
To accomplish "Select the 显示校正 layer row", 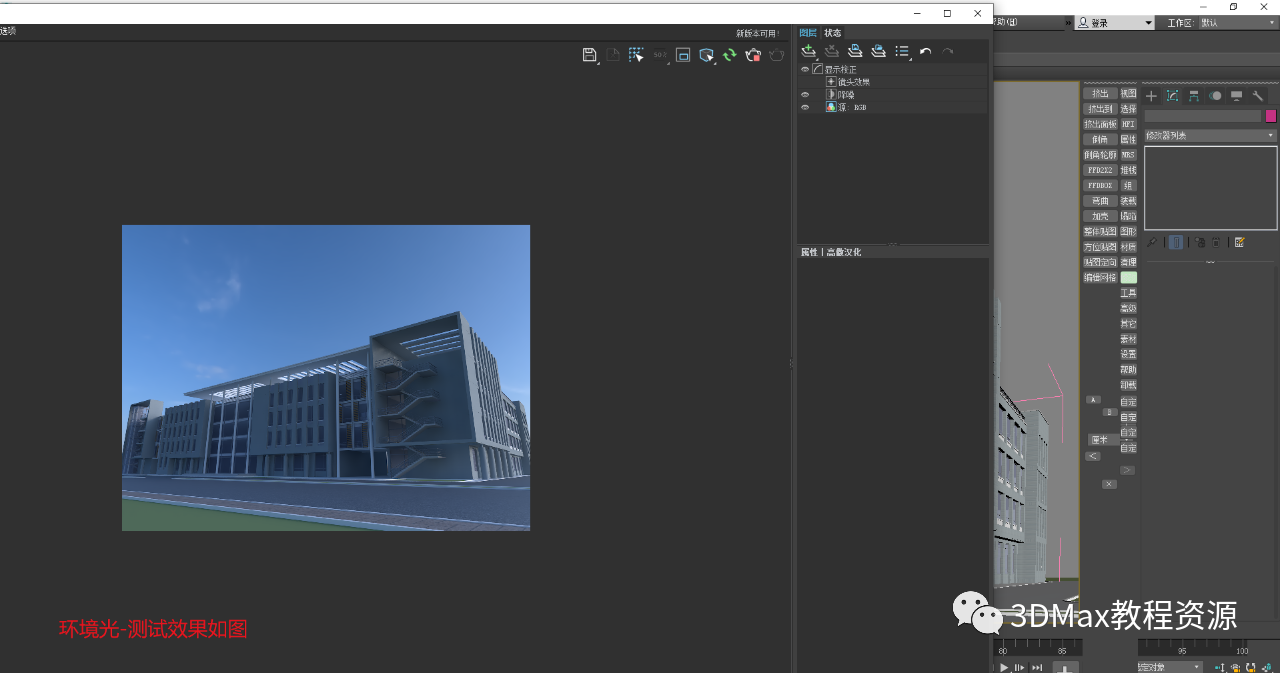I will pyautogui.click(x=892, y=69).
